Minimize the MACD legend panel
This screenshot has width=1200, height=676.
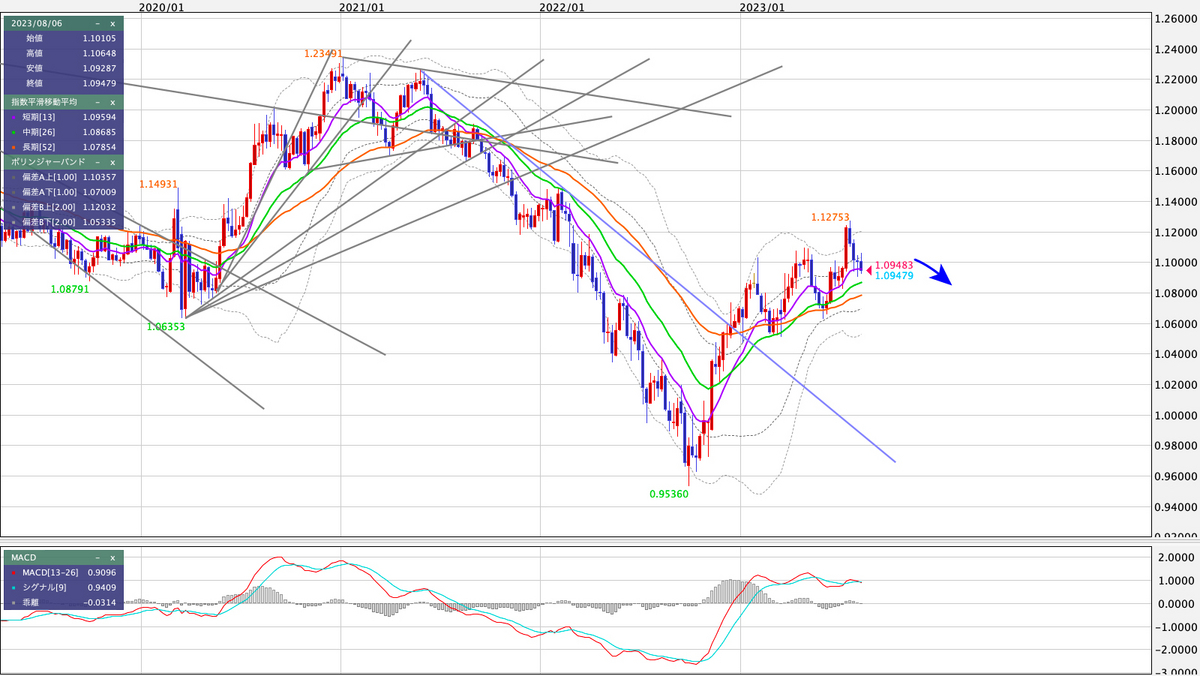click(97, 557)
